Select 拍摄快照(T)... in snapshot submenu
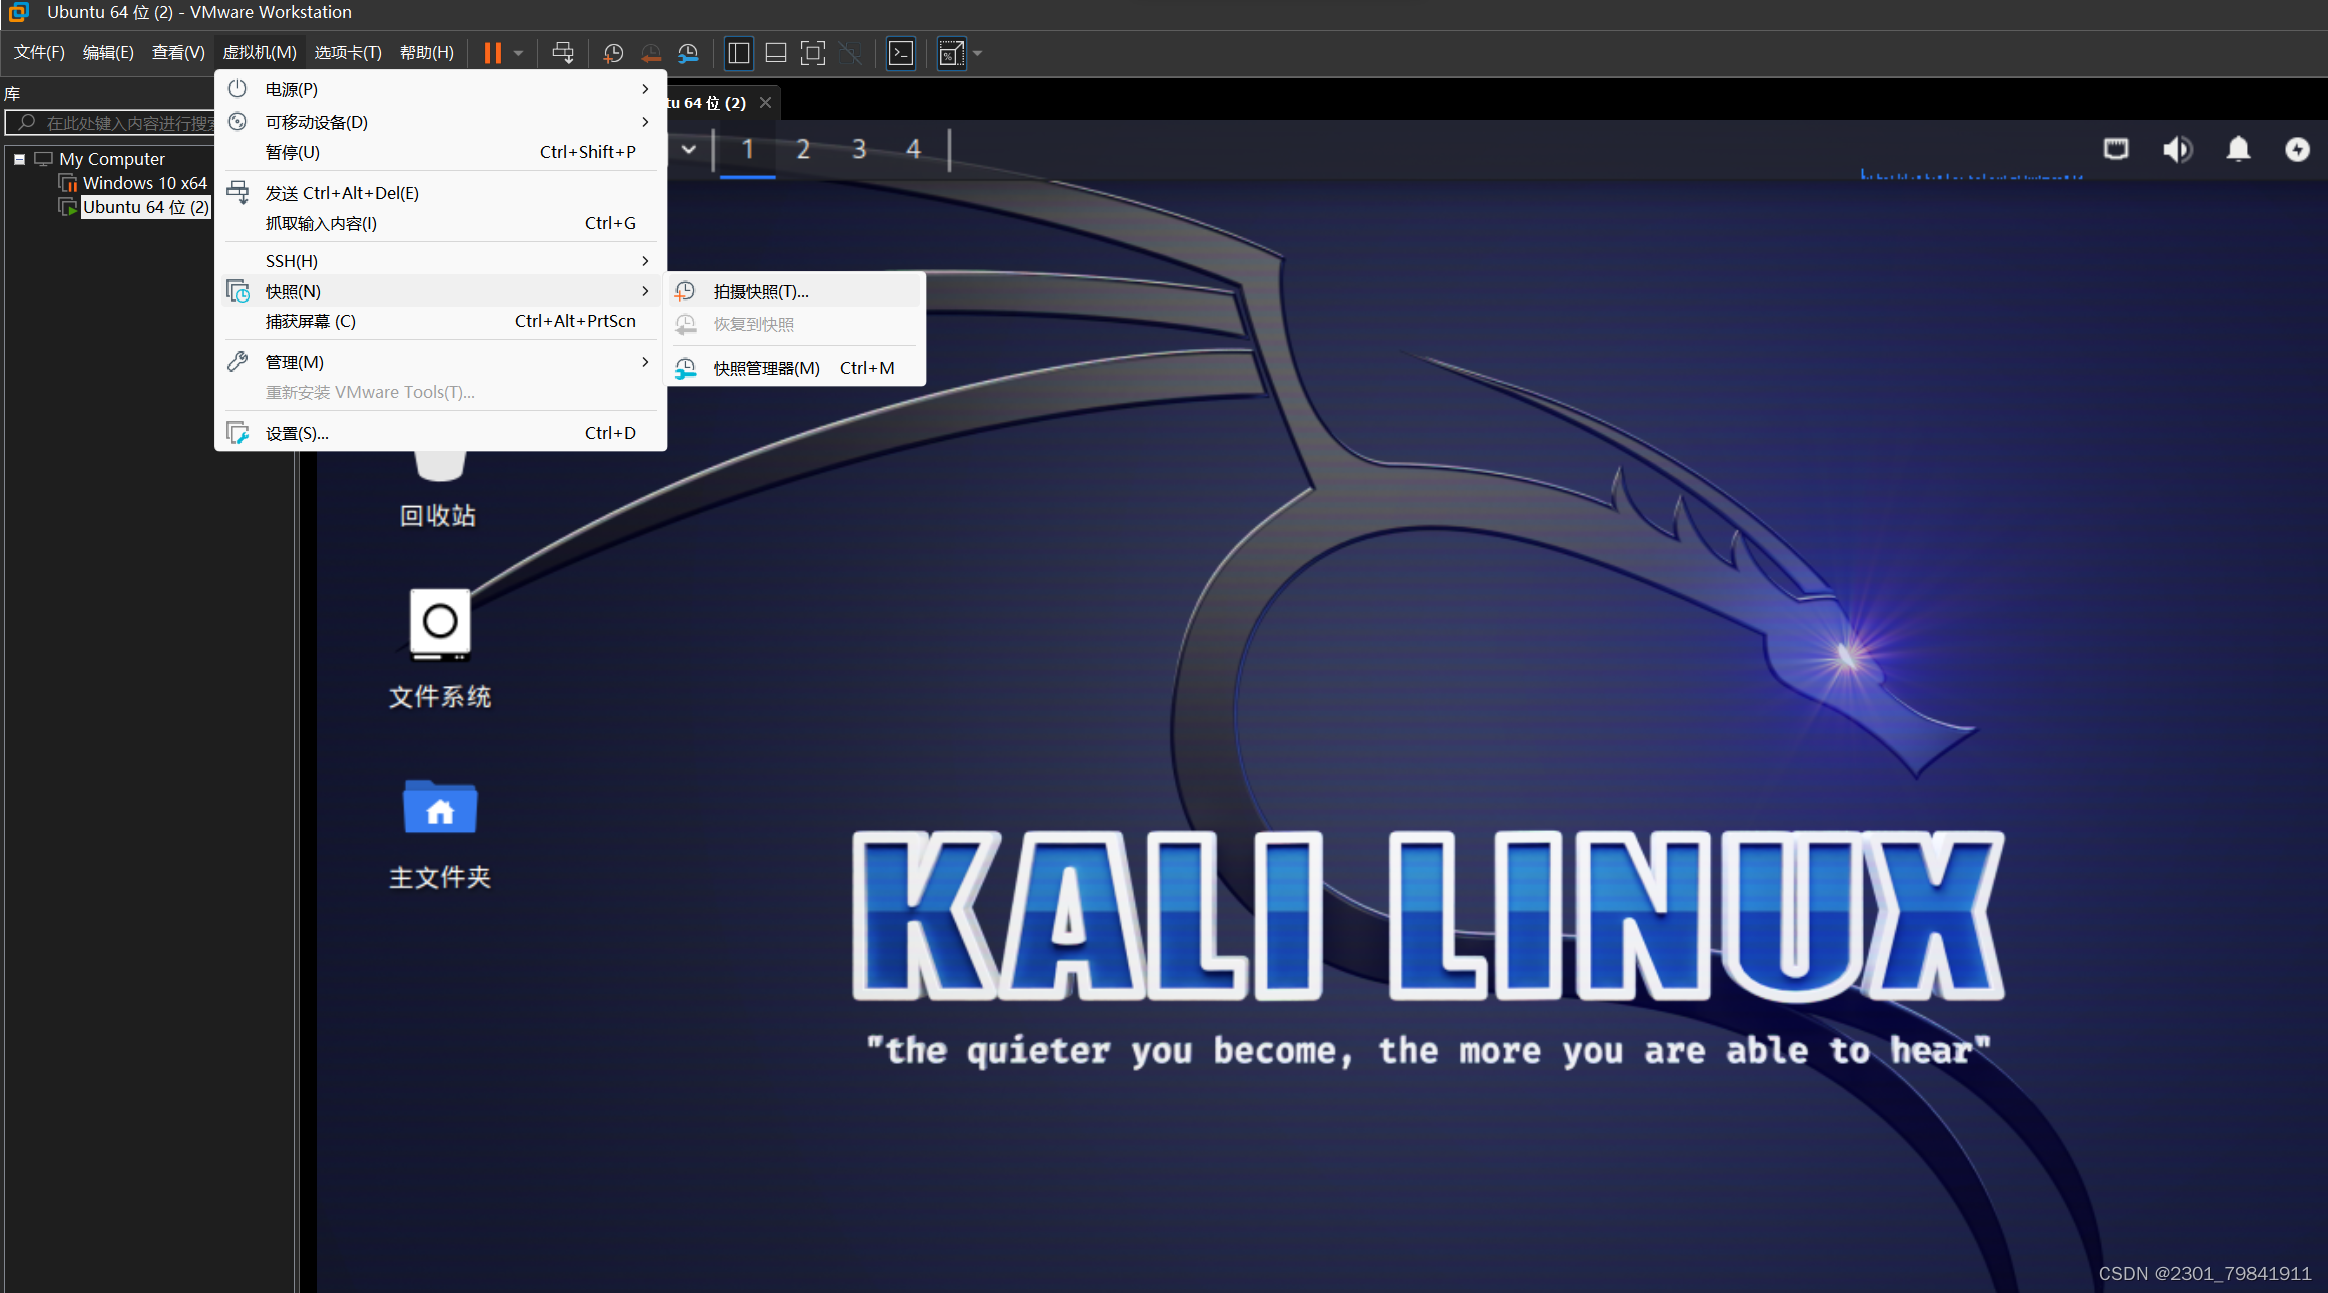Image resolution: width=2328 pixels, height=1293 pixels. (760, 291)
